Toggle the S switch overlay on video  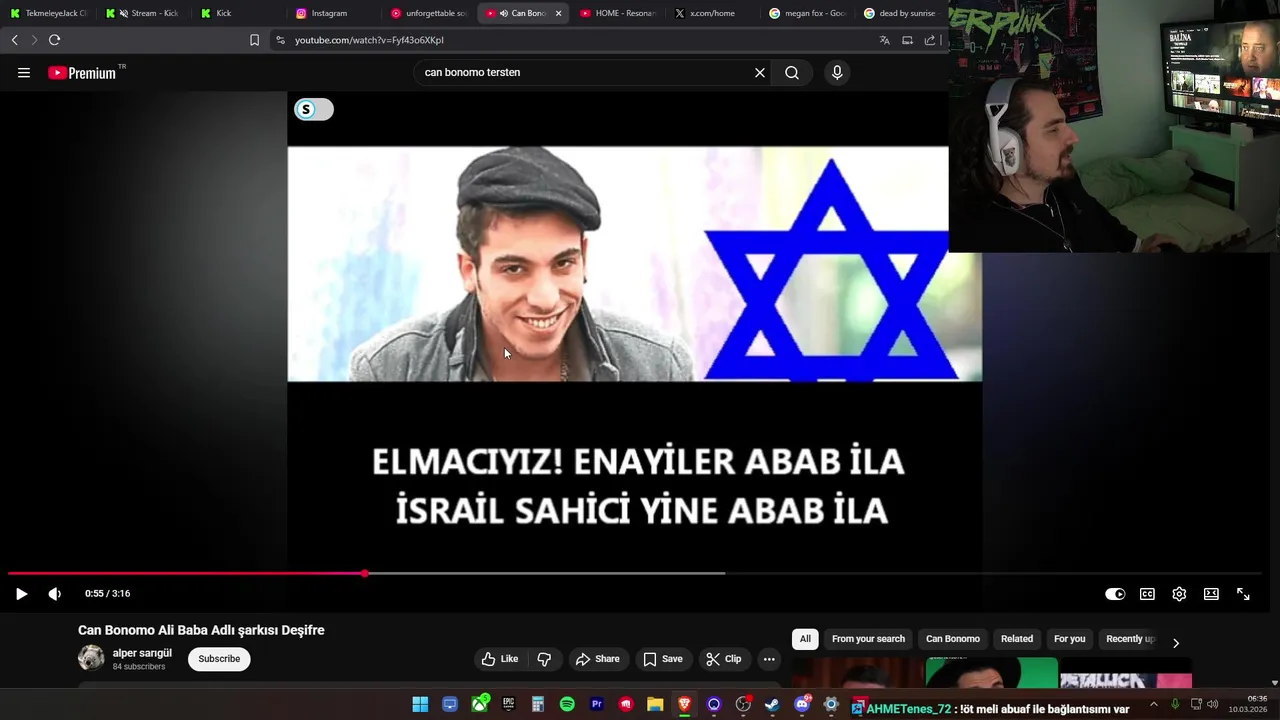click(314, 110)
